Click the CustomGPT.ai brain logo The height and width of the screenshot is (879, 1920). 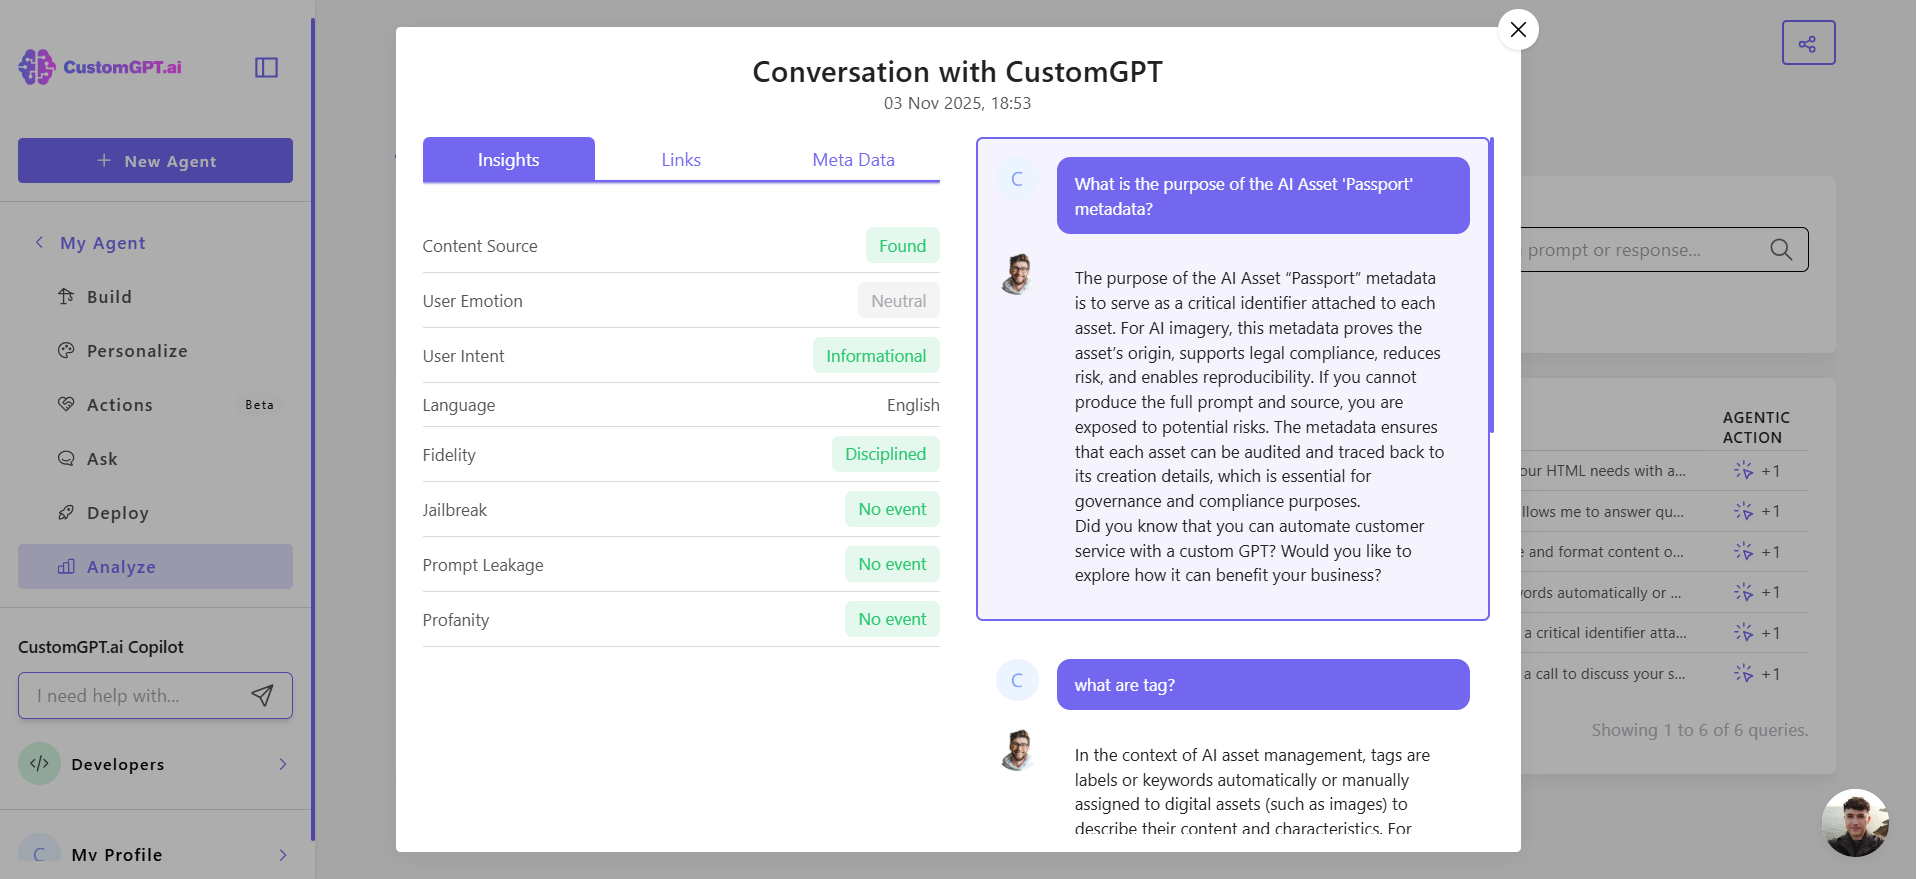pos(36,67)
